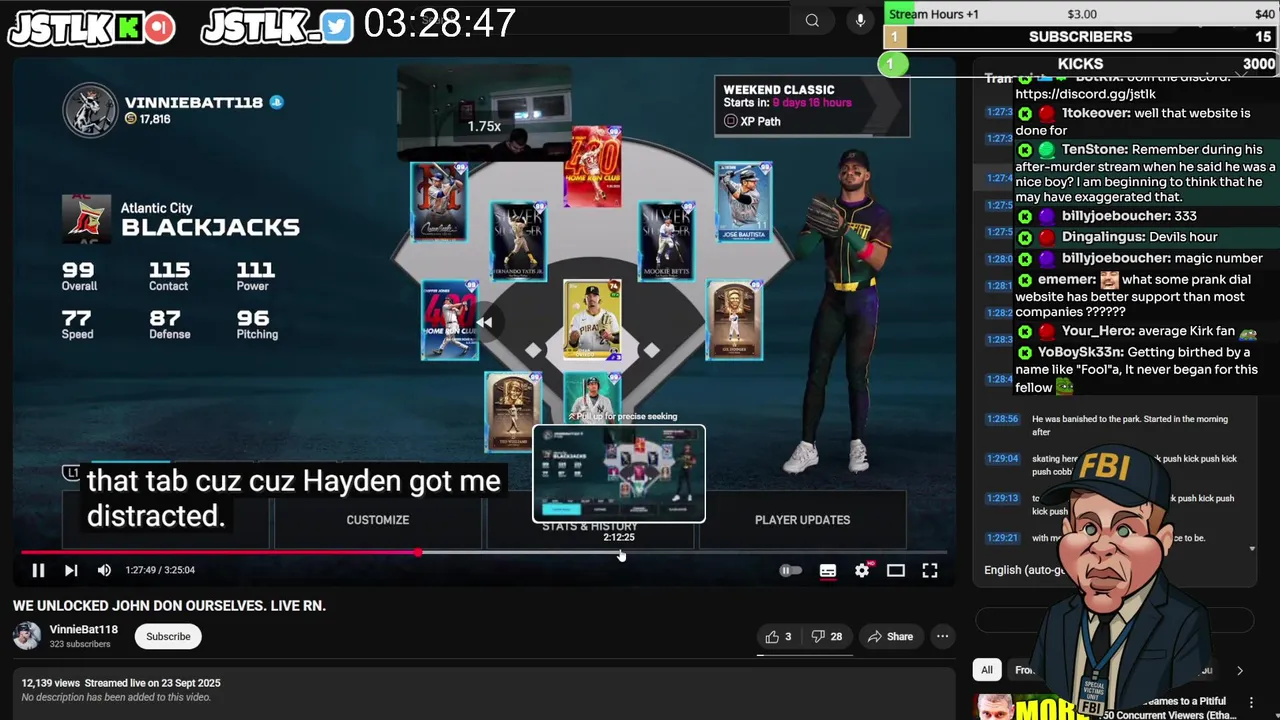Click the video title text

(x=169, y=605)
